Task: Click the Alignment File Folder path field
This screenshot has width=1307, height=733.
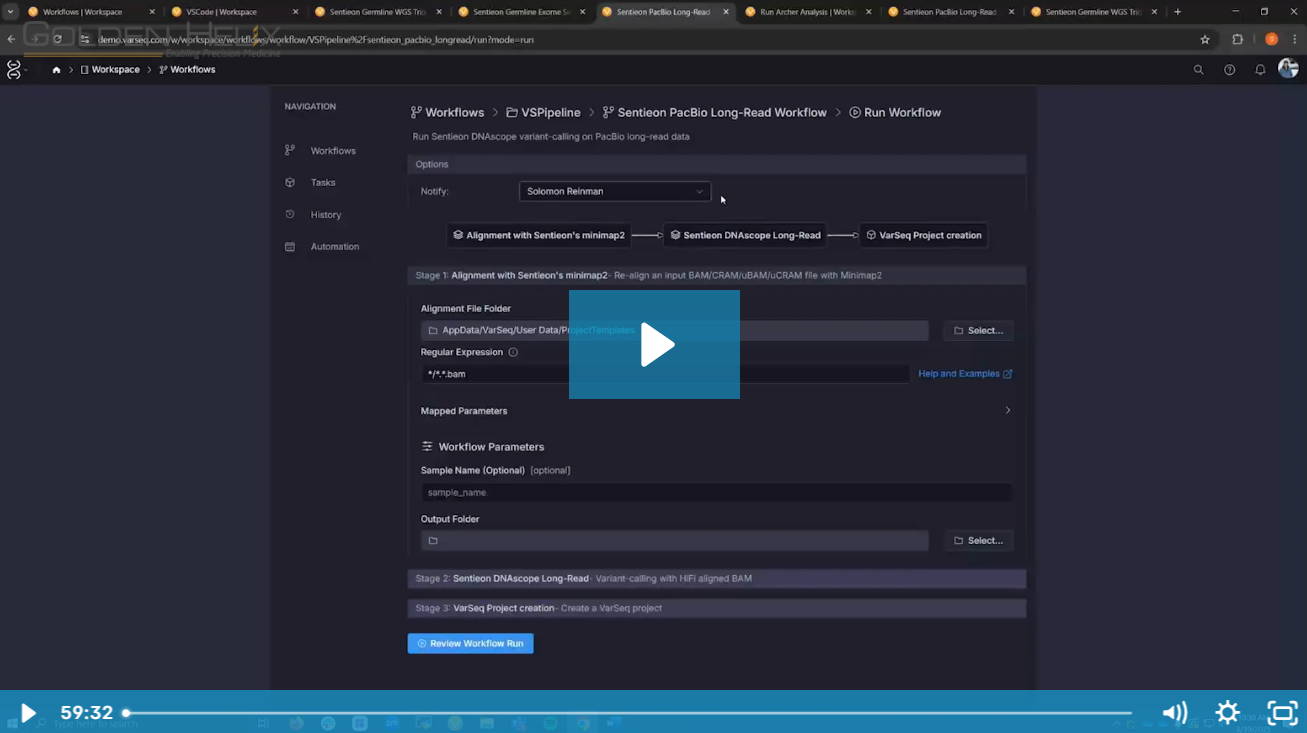Action: click(x=675, y=330)
